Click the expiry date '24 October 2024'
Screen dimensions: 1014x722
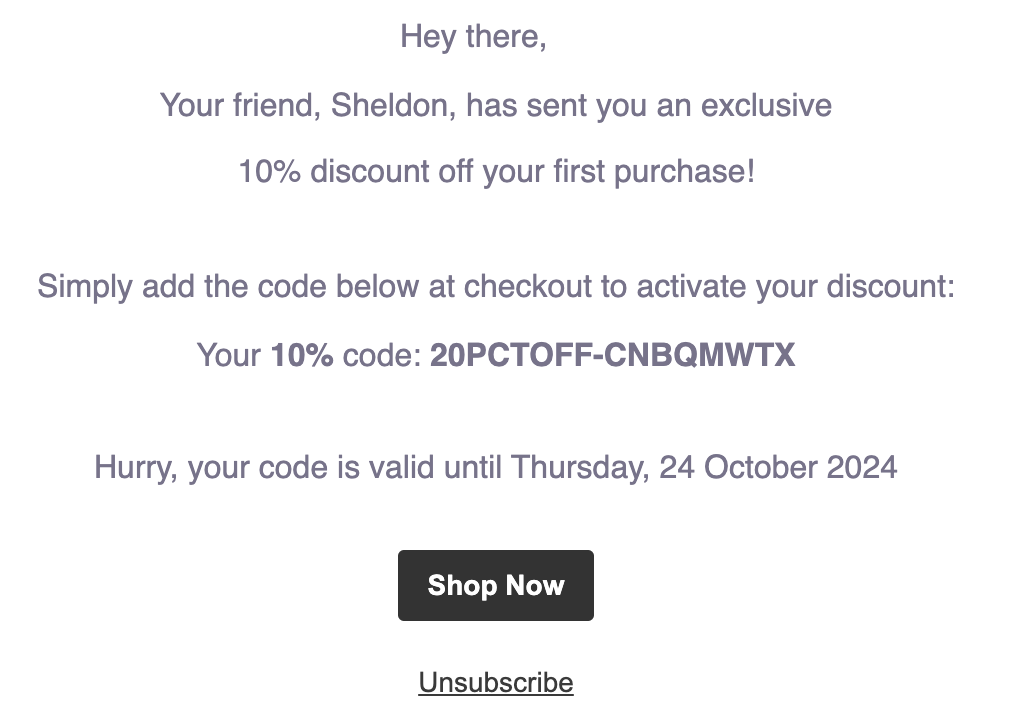(778, 467)
